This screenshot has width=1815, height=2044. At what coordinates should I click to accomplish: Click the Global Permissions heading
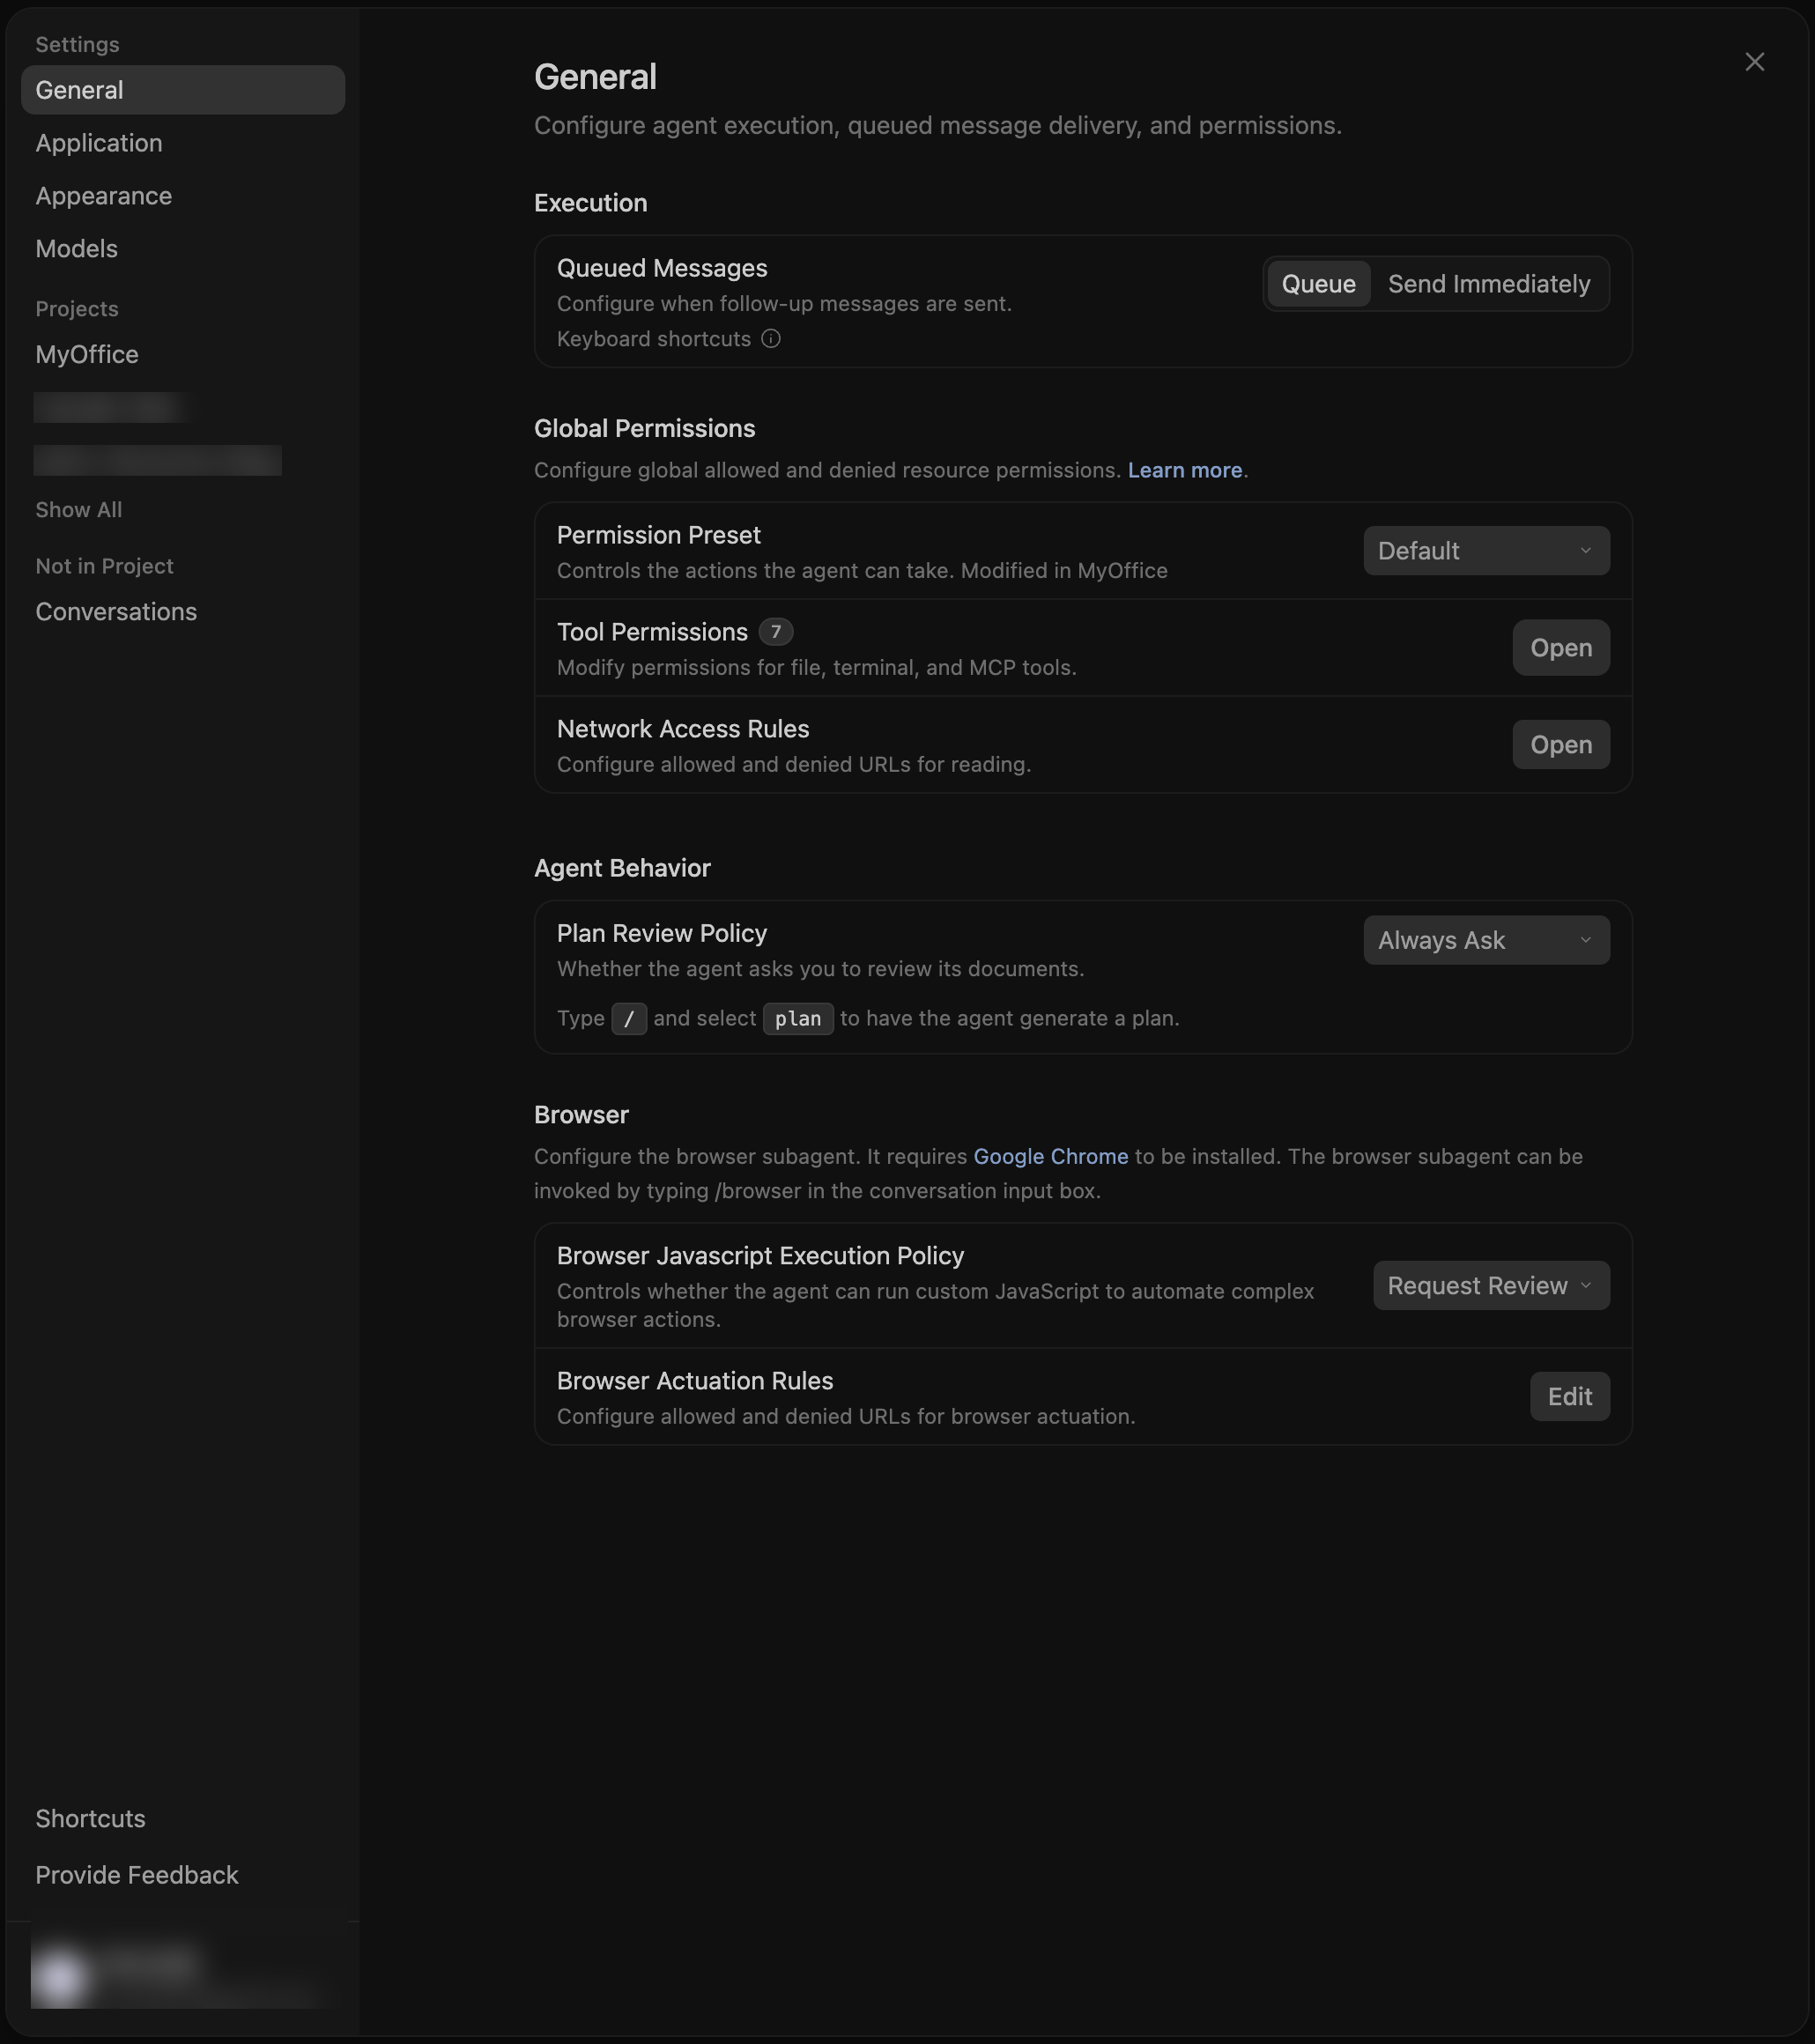click(x=644, y=429)
